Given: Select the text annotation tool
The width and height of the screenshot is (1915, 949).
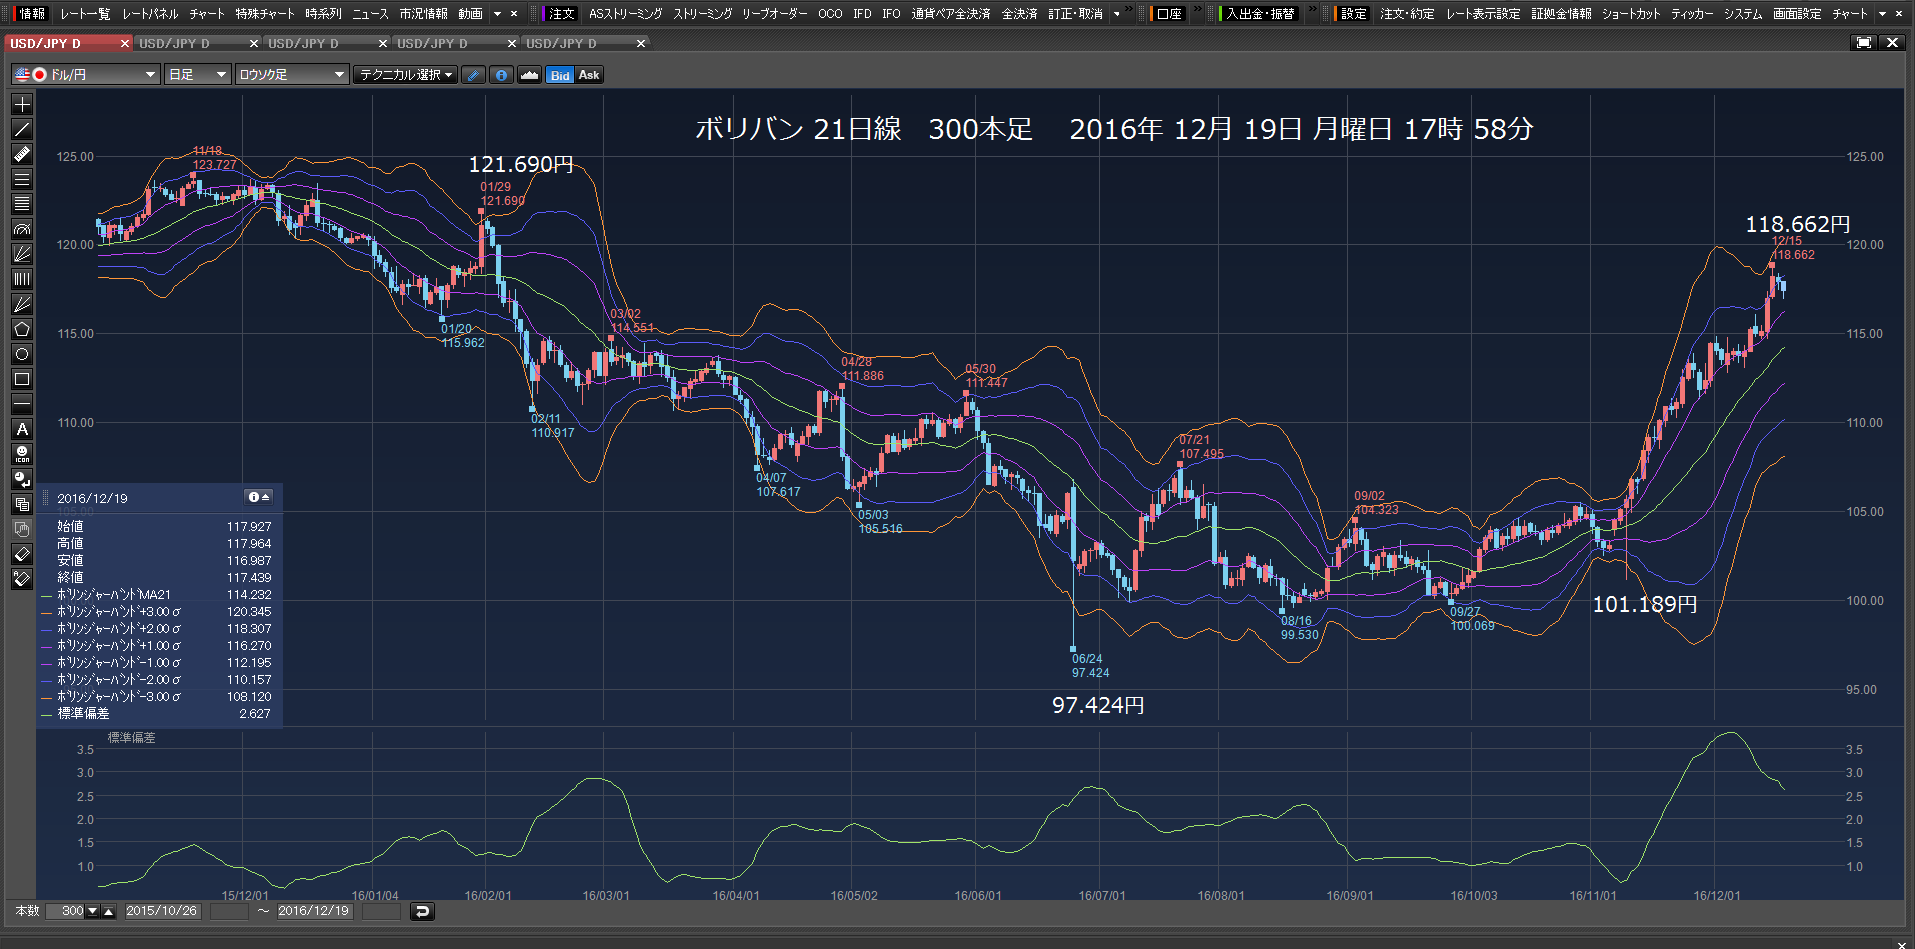Looking at the screenshot, I should (22, 429).
